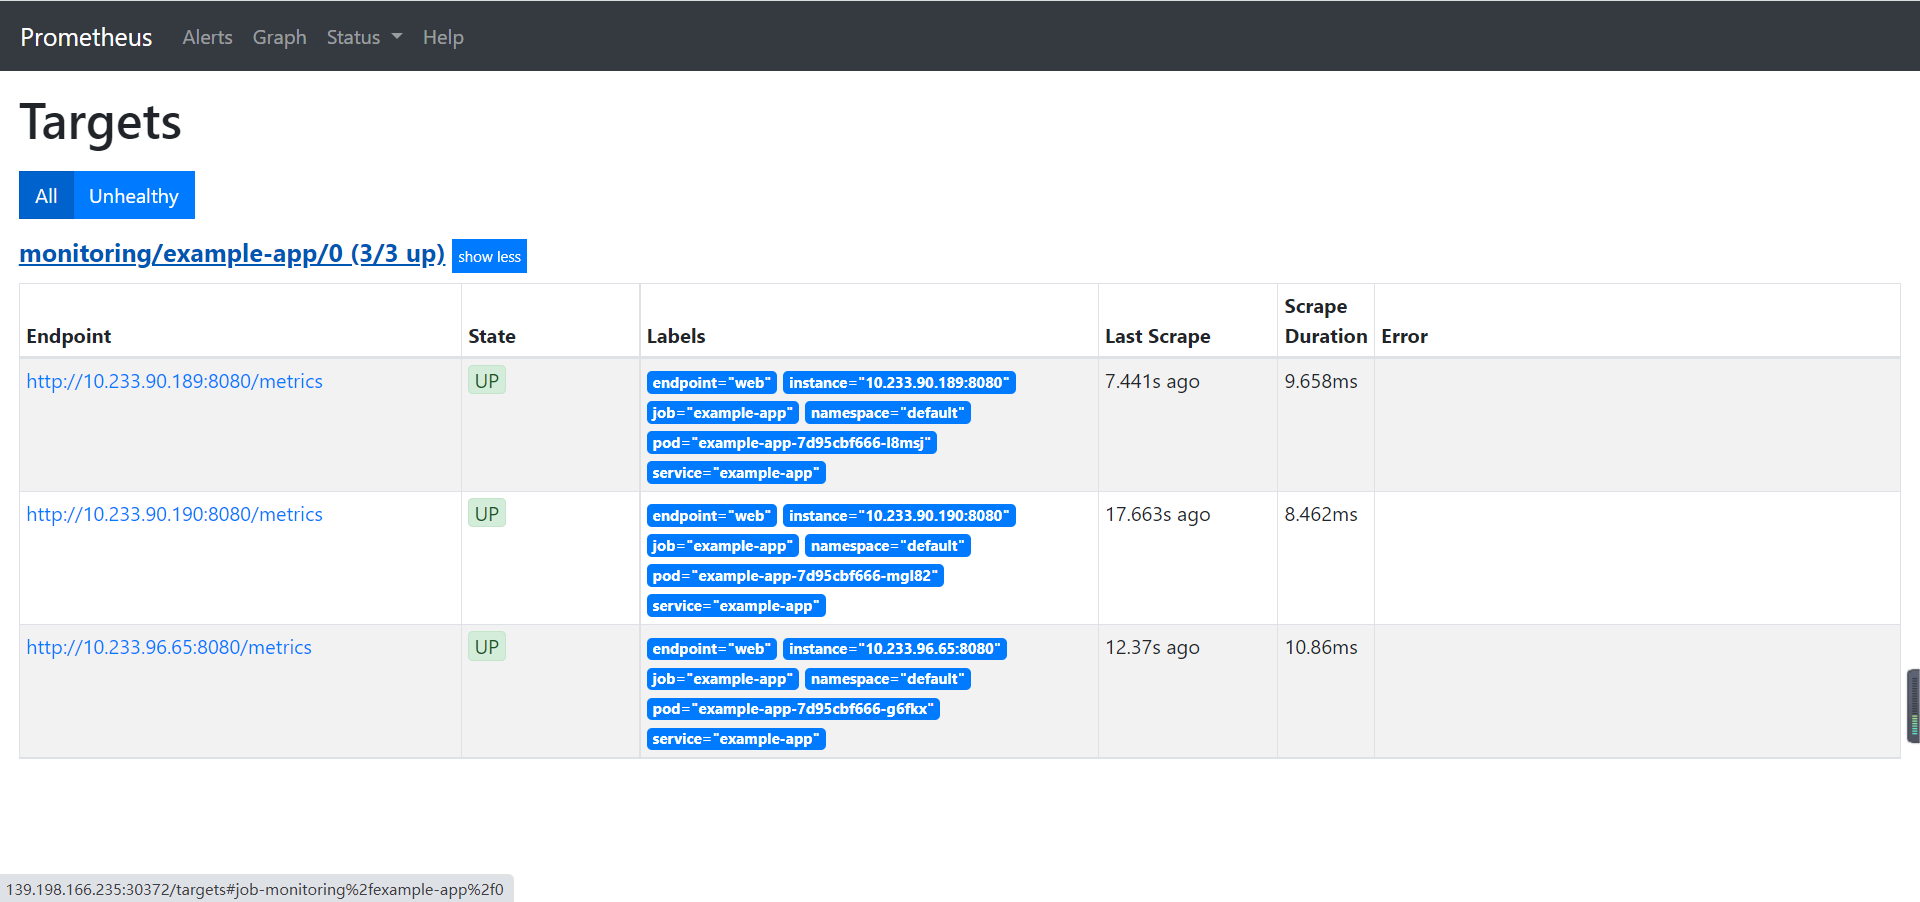Click the service="example-app" label on last row

[x=736, y=739]
